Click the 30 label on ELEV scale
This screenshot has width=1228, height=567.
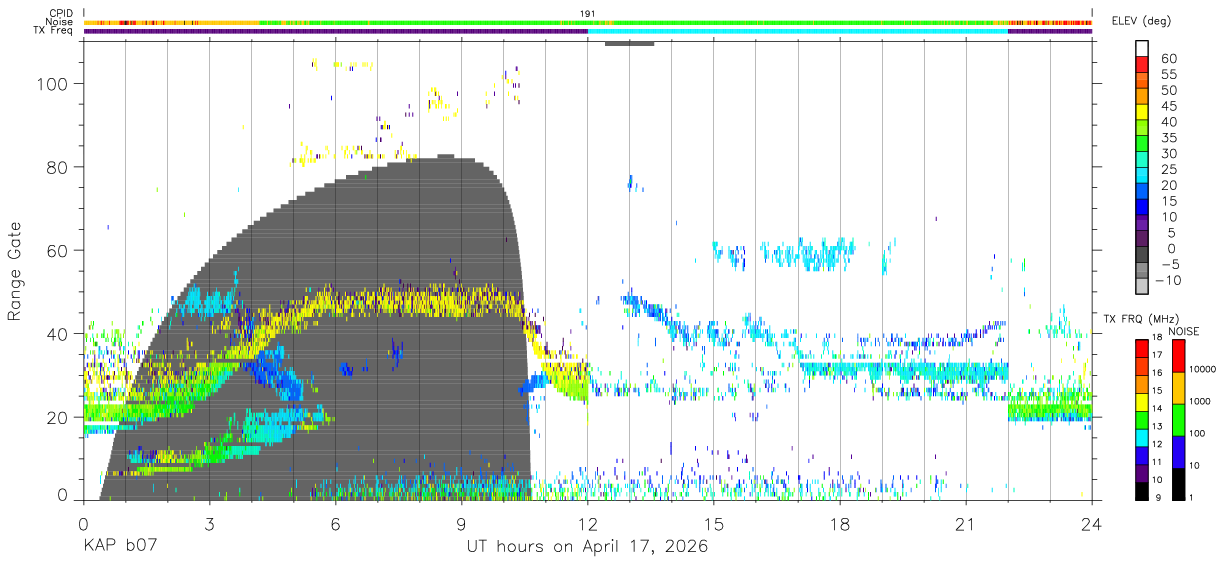(1168, 153)
